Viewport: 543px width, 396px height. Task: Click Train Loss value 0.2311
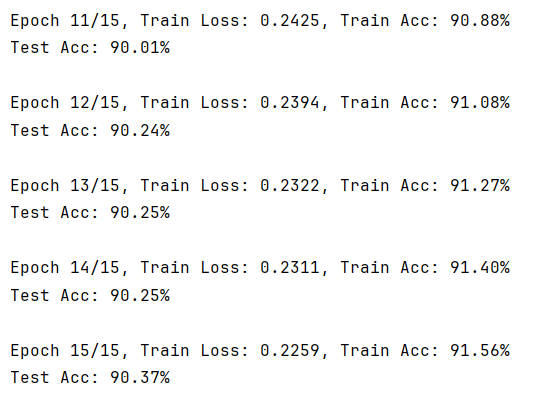(290, 268)
